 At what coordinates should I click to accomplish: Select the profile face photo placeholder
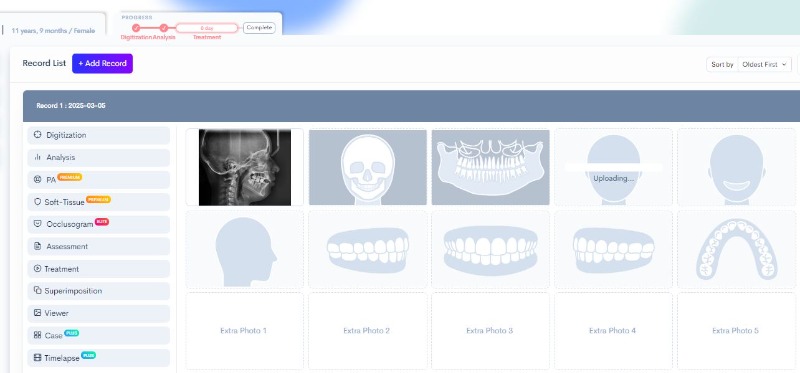[x=245, y=250]
